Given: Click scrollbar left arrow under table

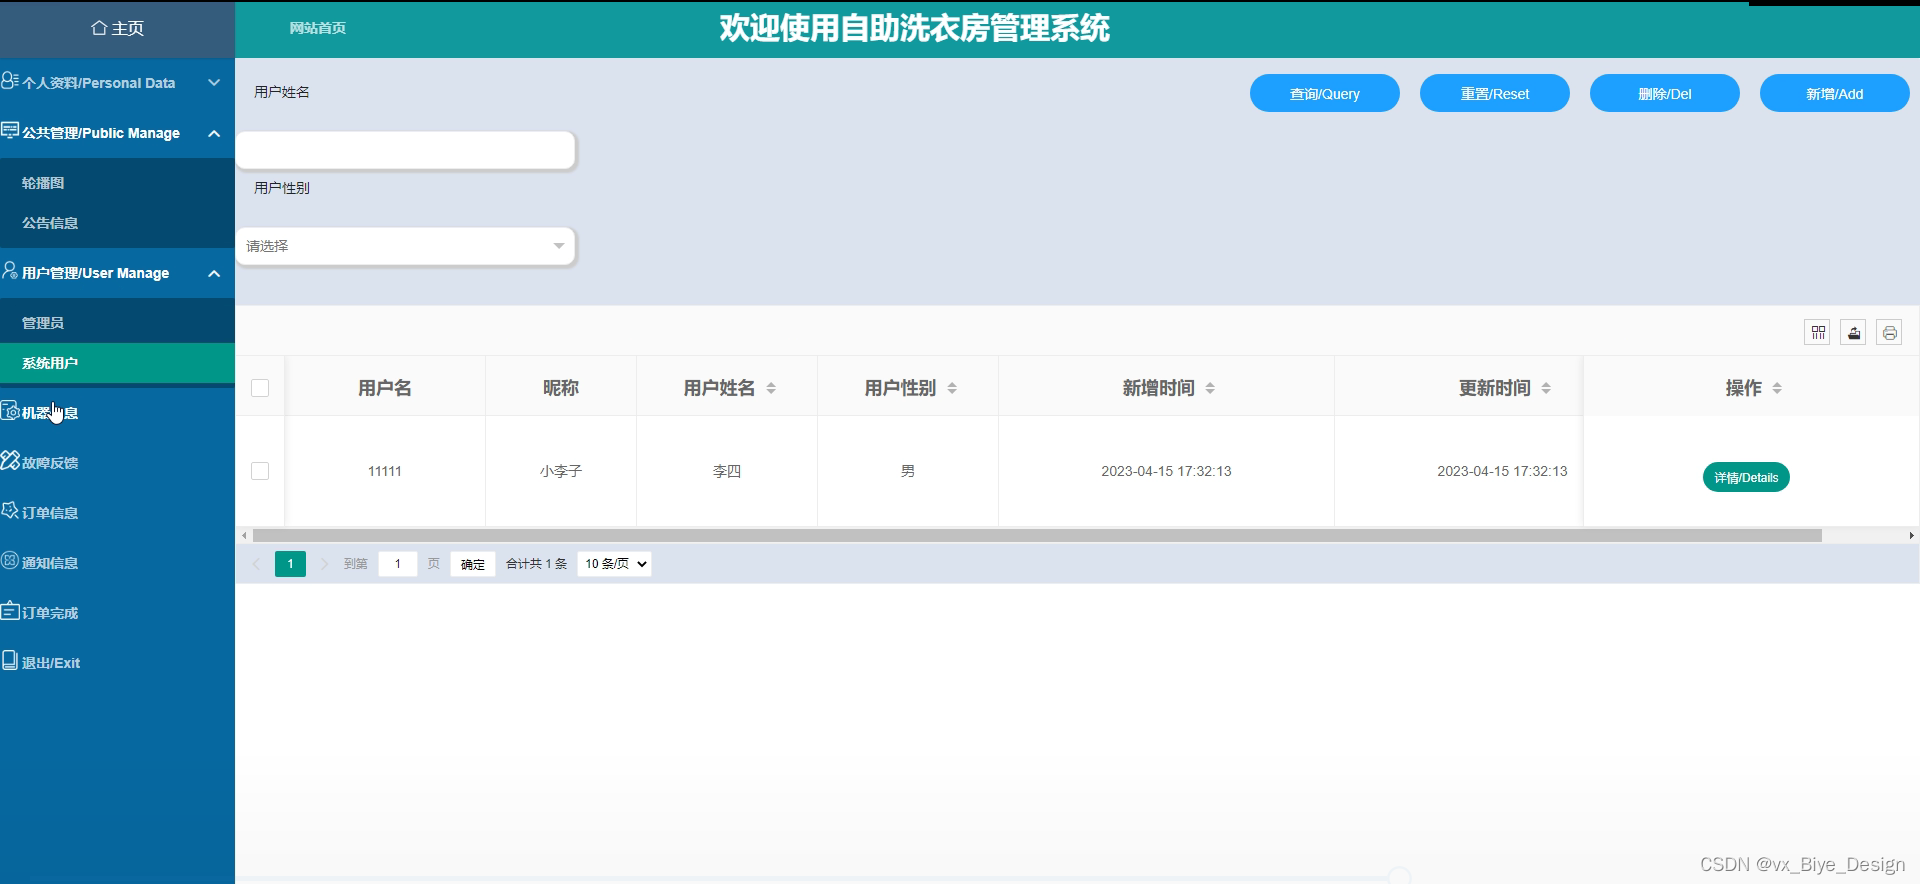Looking at the screenshot, I should pyautogui.click(x=244, y=536).
